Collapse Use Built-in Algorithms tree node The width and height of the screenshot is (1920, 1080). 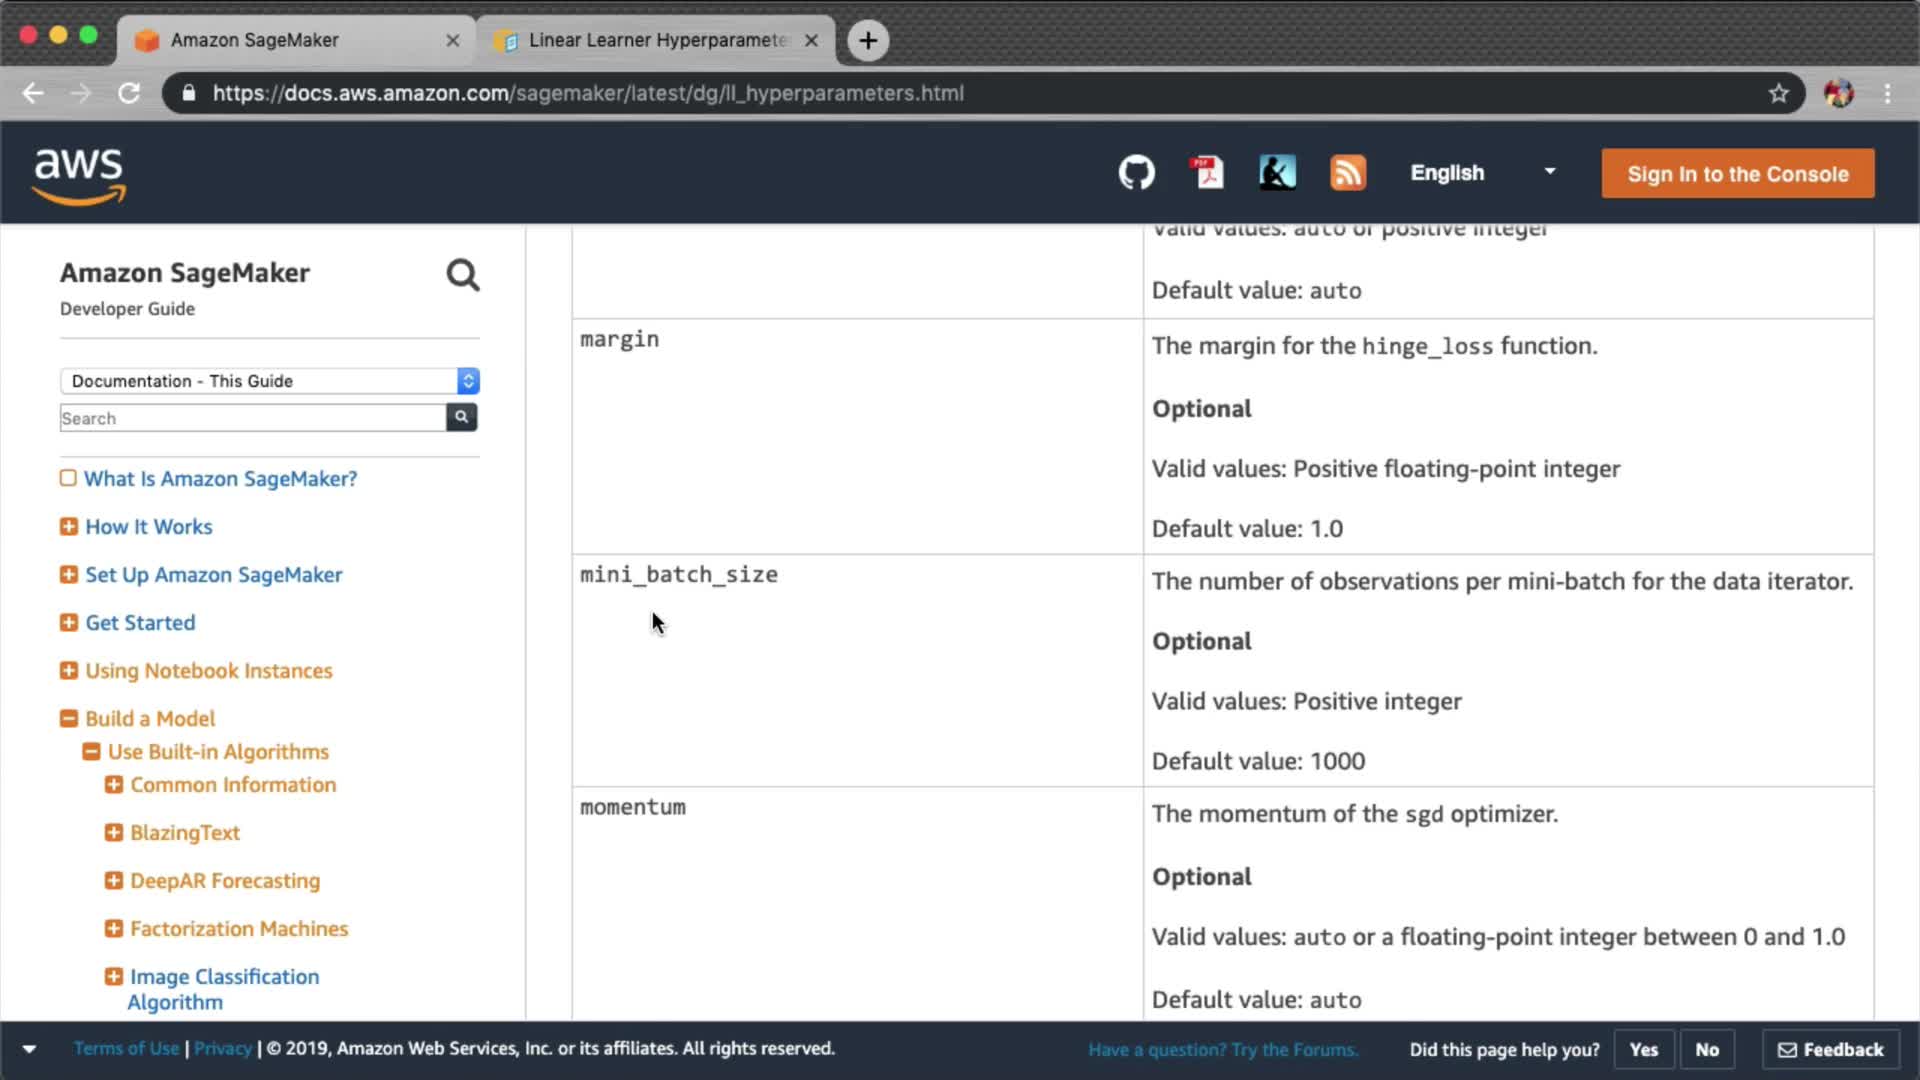pyautogui.click(x=91, y=752)
